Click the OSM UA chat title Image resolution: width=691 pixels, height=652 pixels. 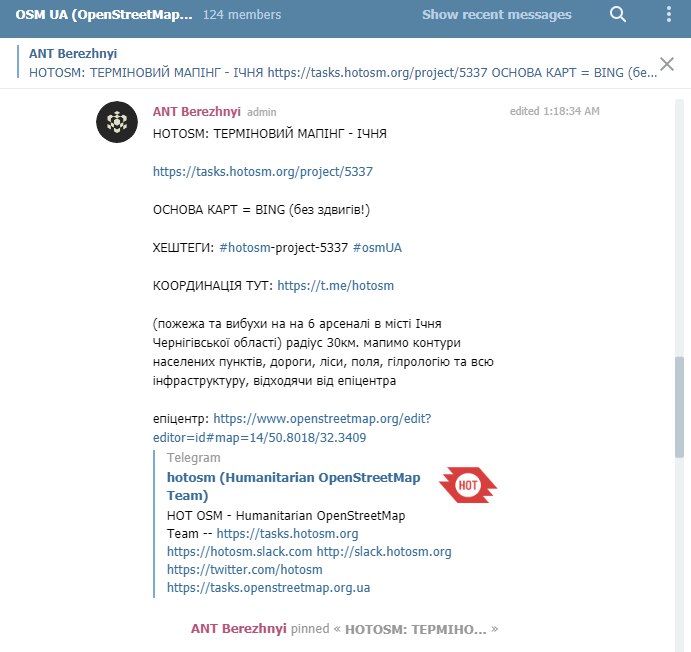pyautogui.click(x=104, y=15)
